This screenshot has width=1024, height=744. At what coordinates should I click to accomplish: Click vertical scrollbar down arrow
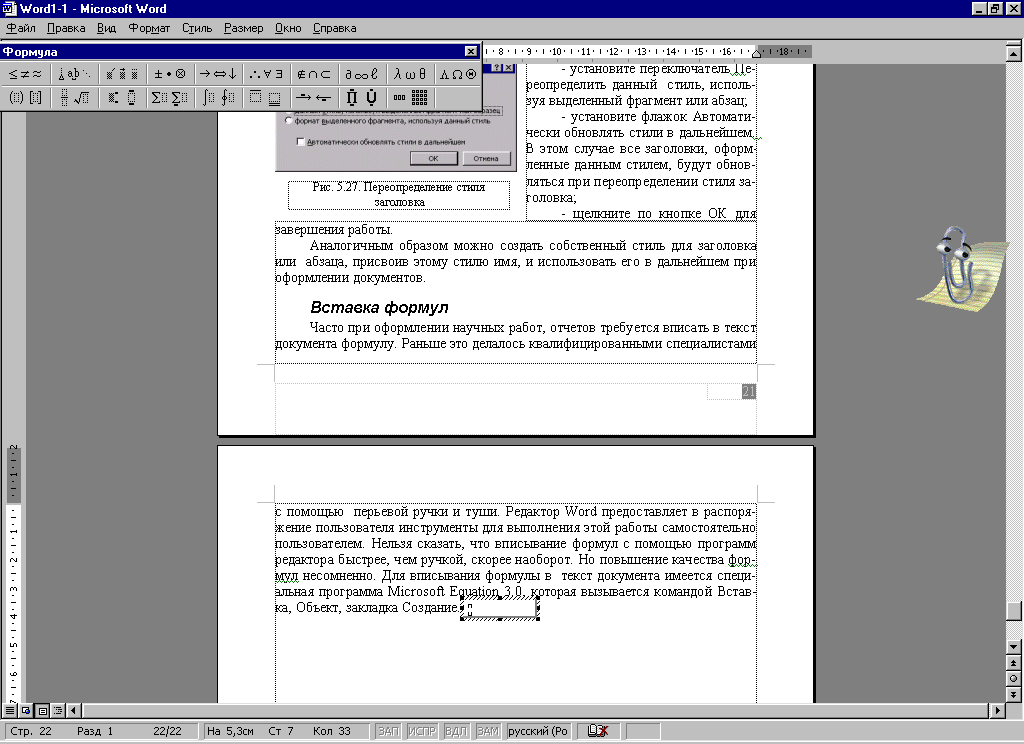tap(1014, 647)
